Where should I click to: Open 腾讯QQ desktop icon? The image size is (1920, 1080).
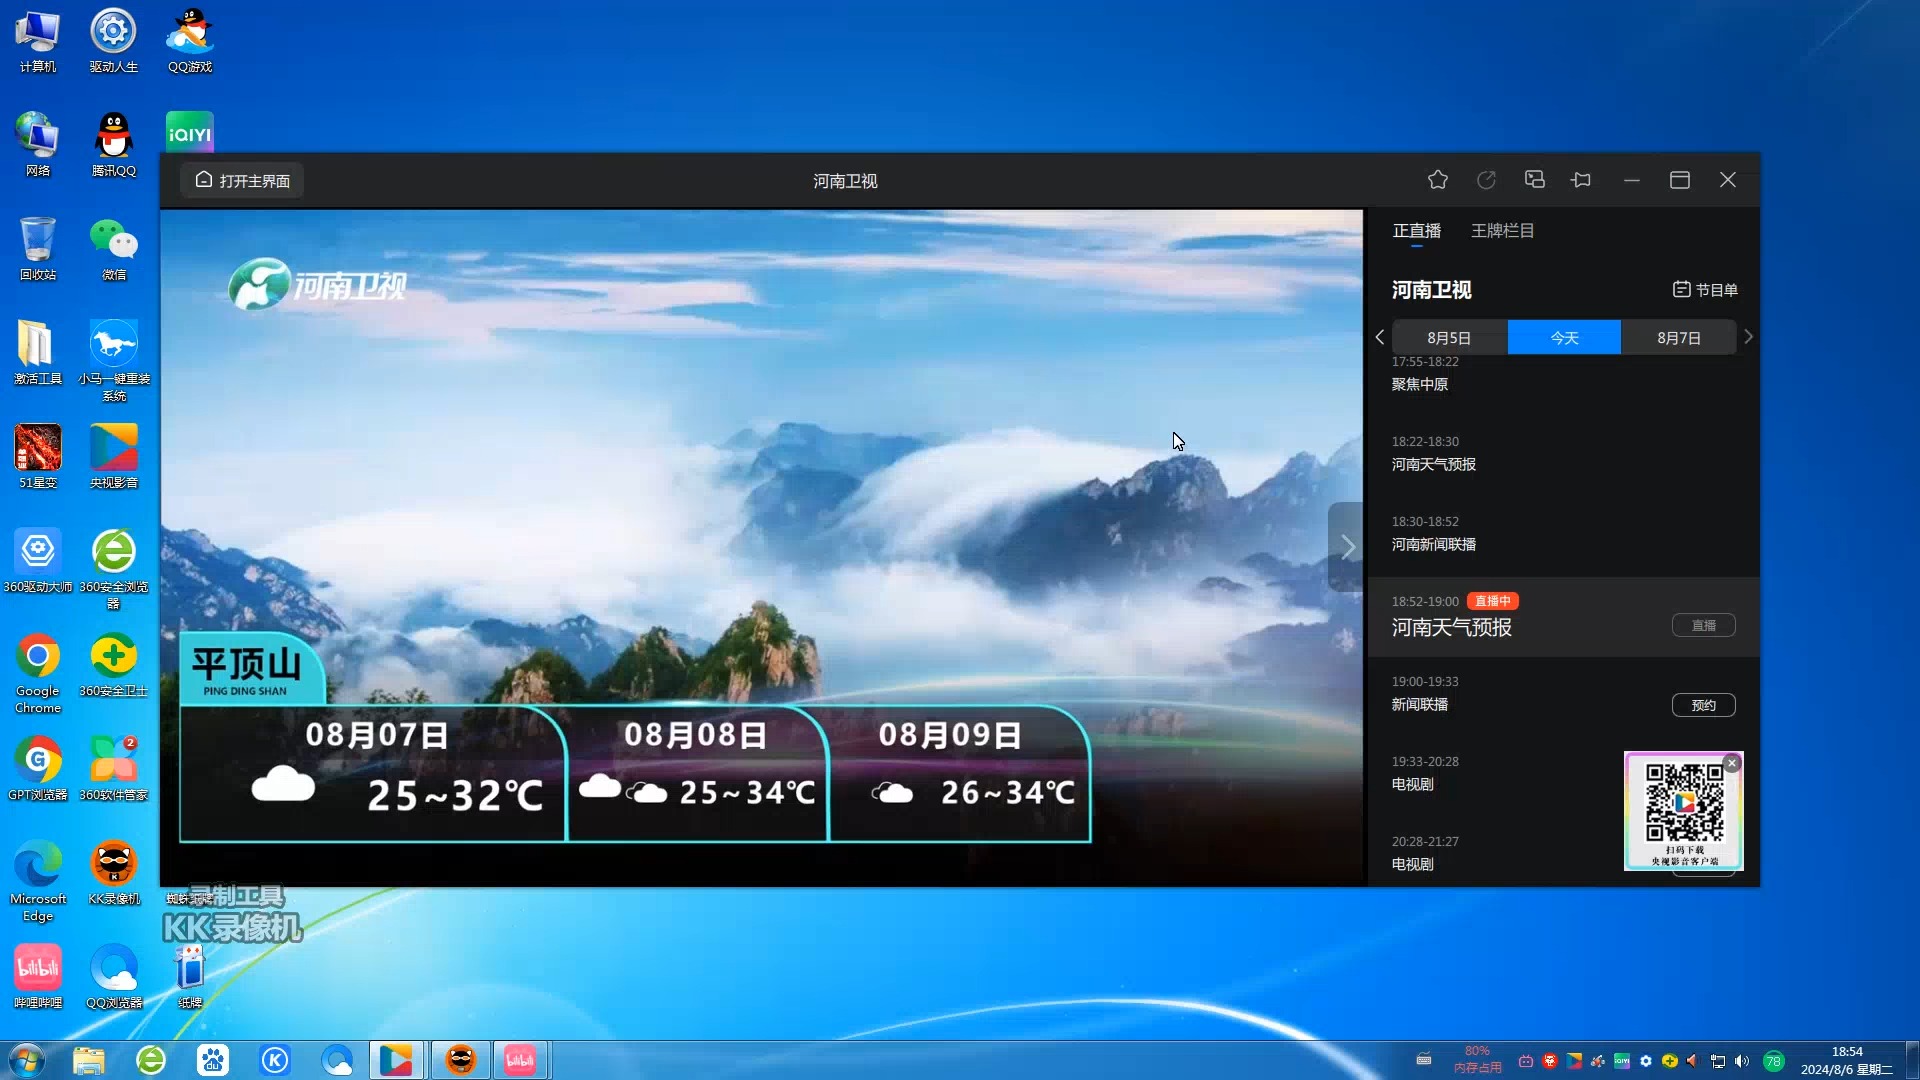pos(113,146)
